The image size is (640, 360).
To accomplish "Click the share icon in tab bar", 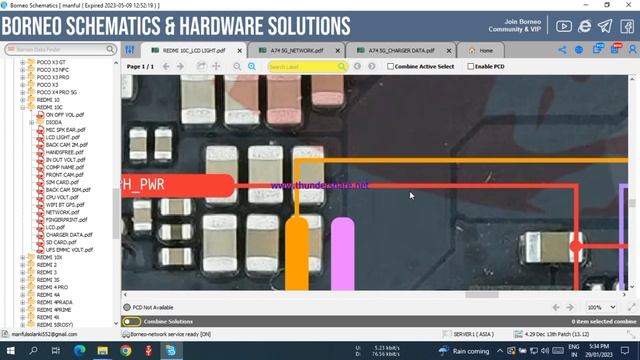I will pyautogui.click(x=562, y=50).
